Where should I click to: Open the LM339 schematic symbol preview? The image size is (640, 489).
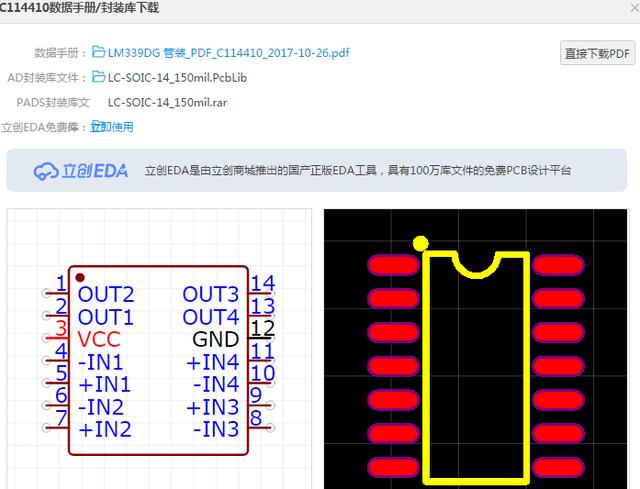[159, 349]
